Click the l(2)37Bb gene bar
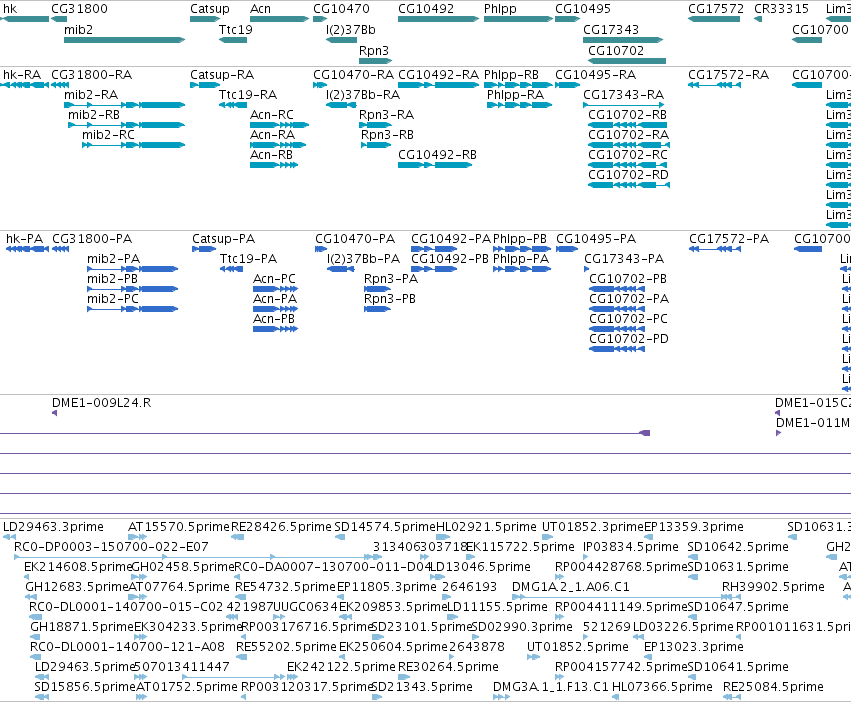Image resolution: width=851 pixels, height=702 pixels. pyautogui.click(x=341, y=40)
